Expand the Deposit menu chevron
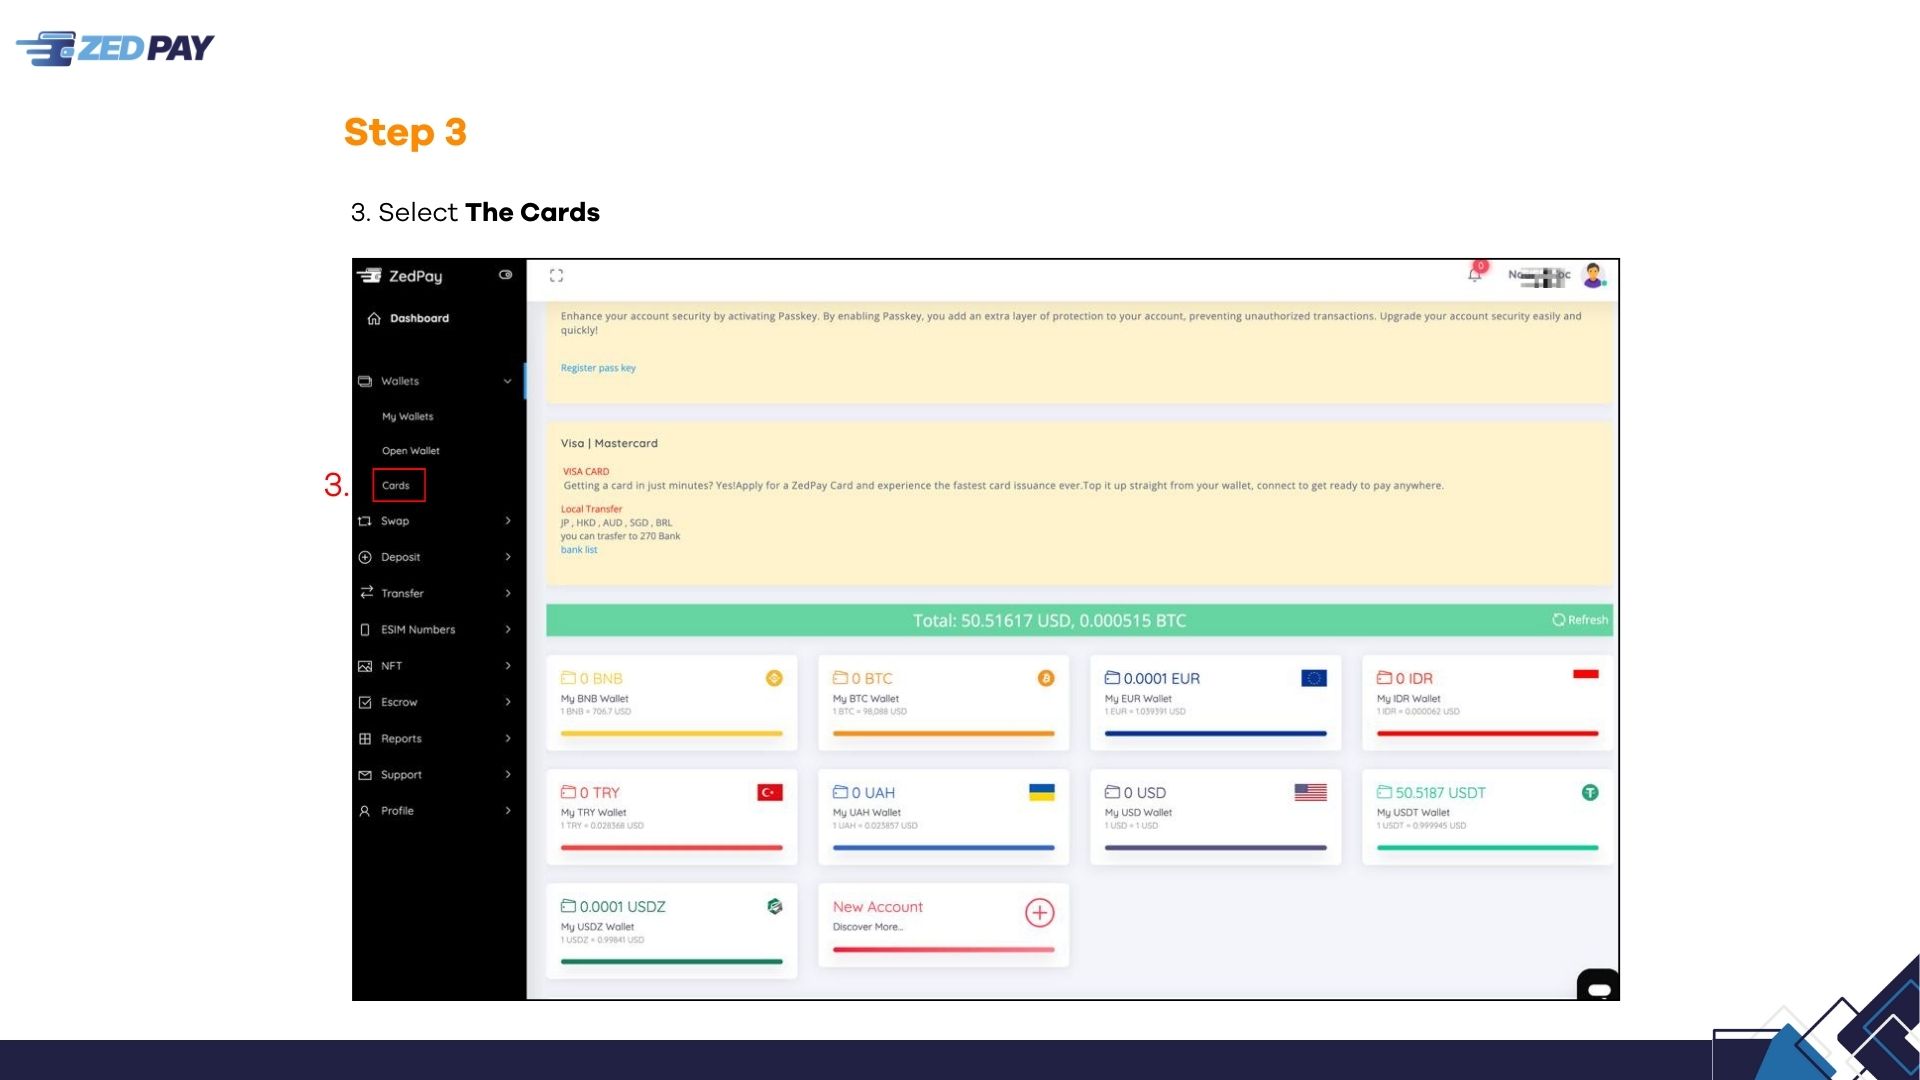This screenshot has width=1920, height=1080. click(x=508, y=557)
